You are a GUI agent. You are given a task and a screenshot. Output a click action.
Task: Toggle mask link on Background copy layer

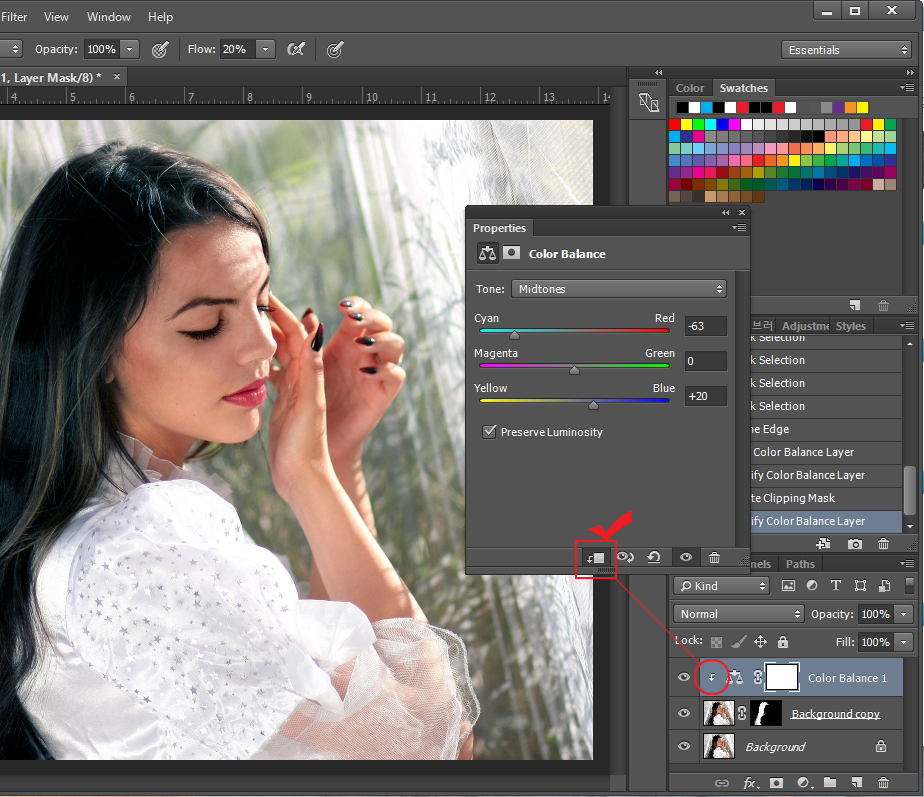click(x=742, y=713)
